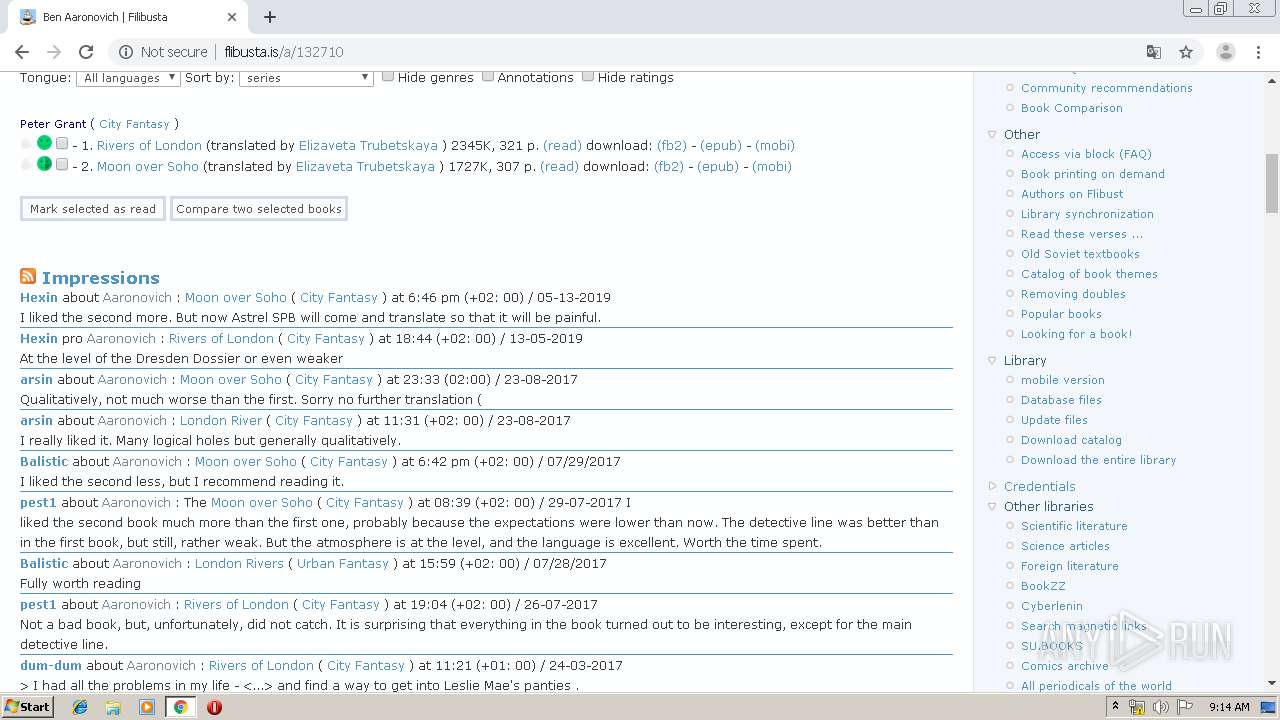Image resolution: width=1280 pixels, height=720 pixels.
Task: Open Download catalog in sidebar
Action: coord(1071,440)
